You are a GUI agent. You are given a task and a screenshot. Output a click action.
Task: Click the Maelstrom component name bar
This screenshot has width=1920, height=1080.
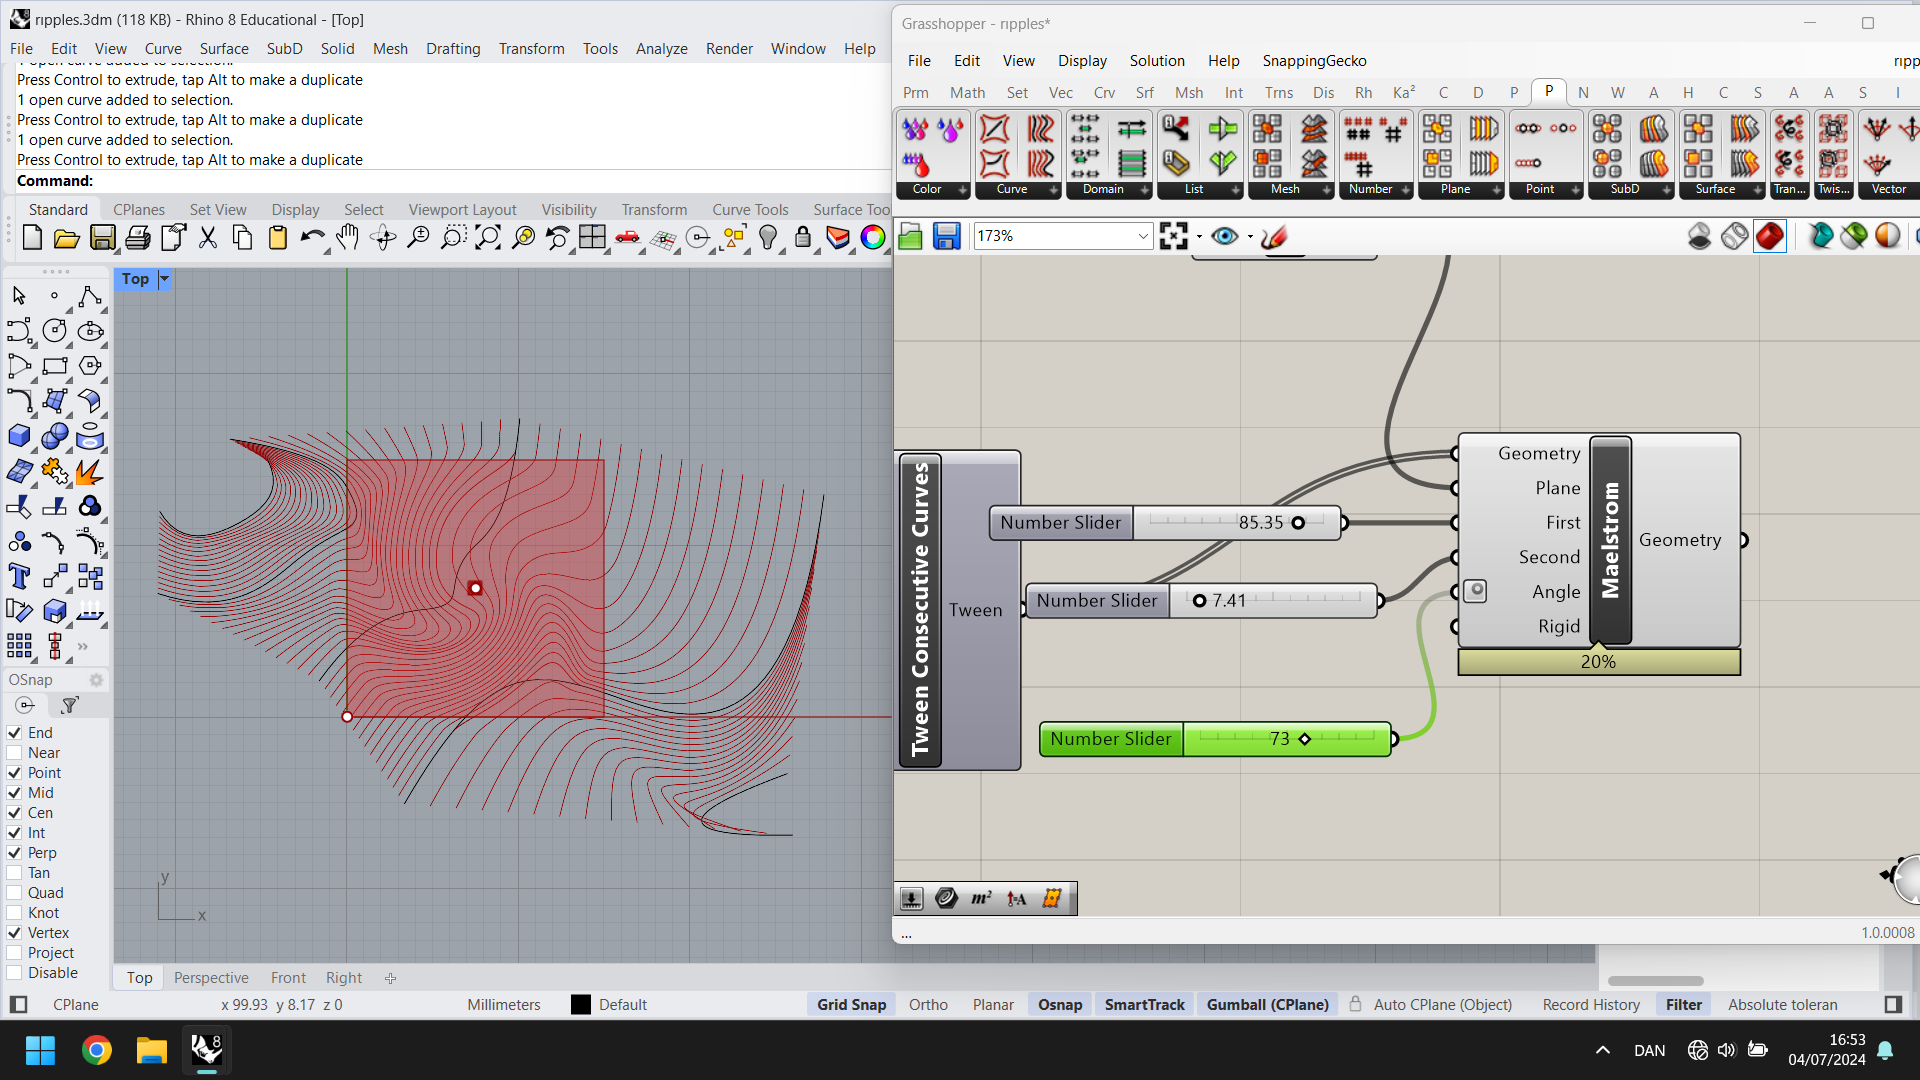pyautogui.click(x=1610, y=540)
